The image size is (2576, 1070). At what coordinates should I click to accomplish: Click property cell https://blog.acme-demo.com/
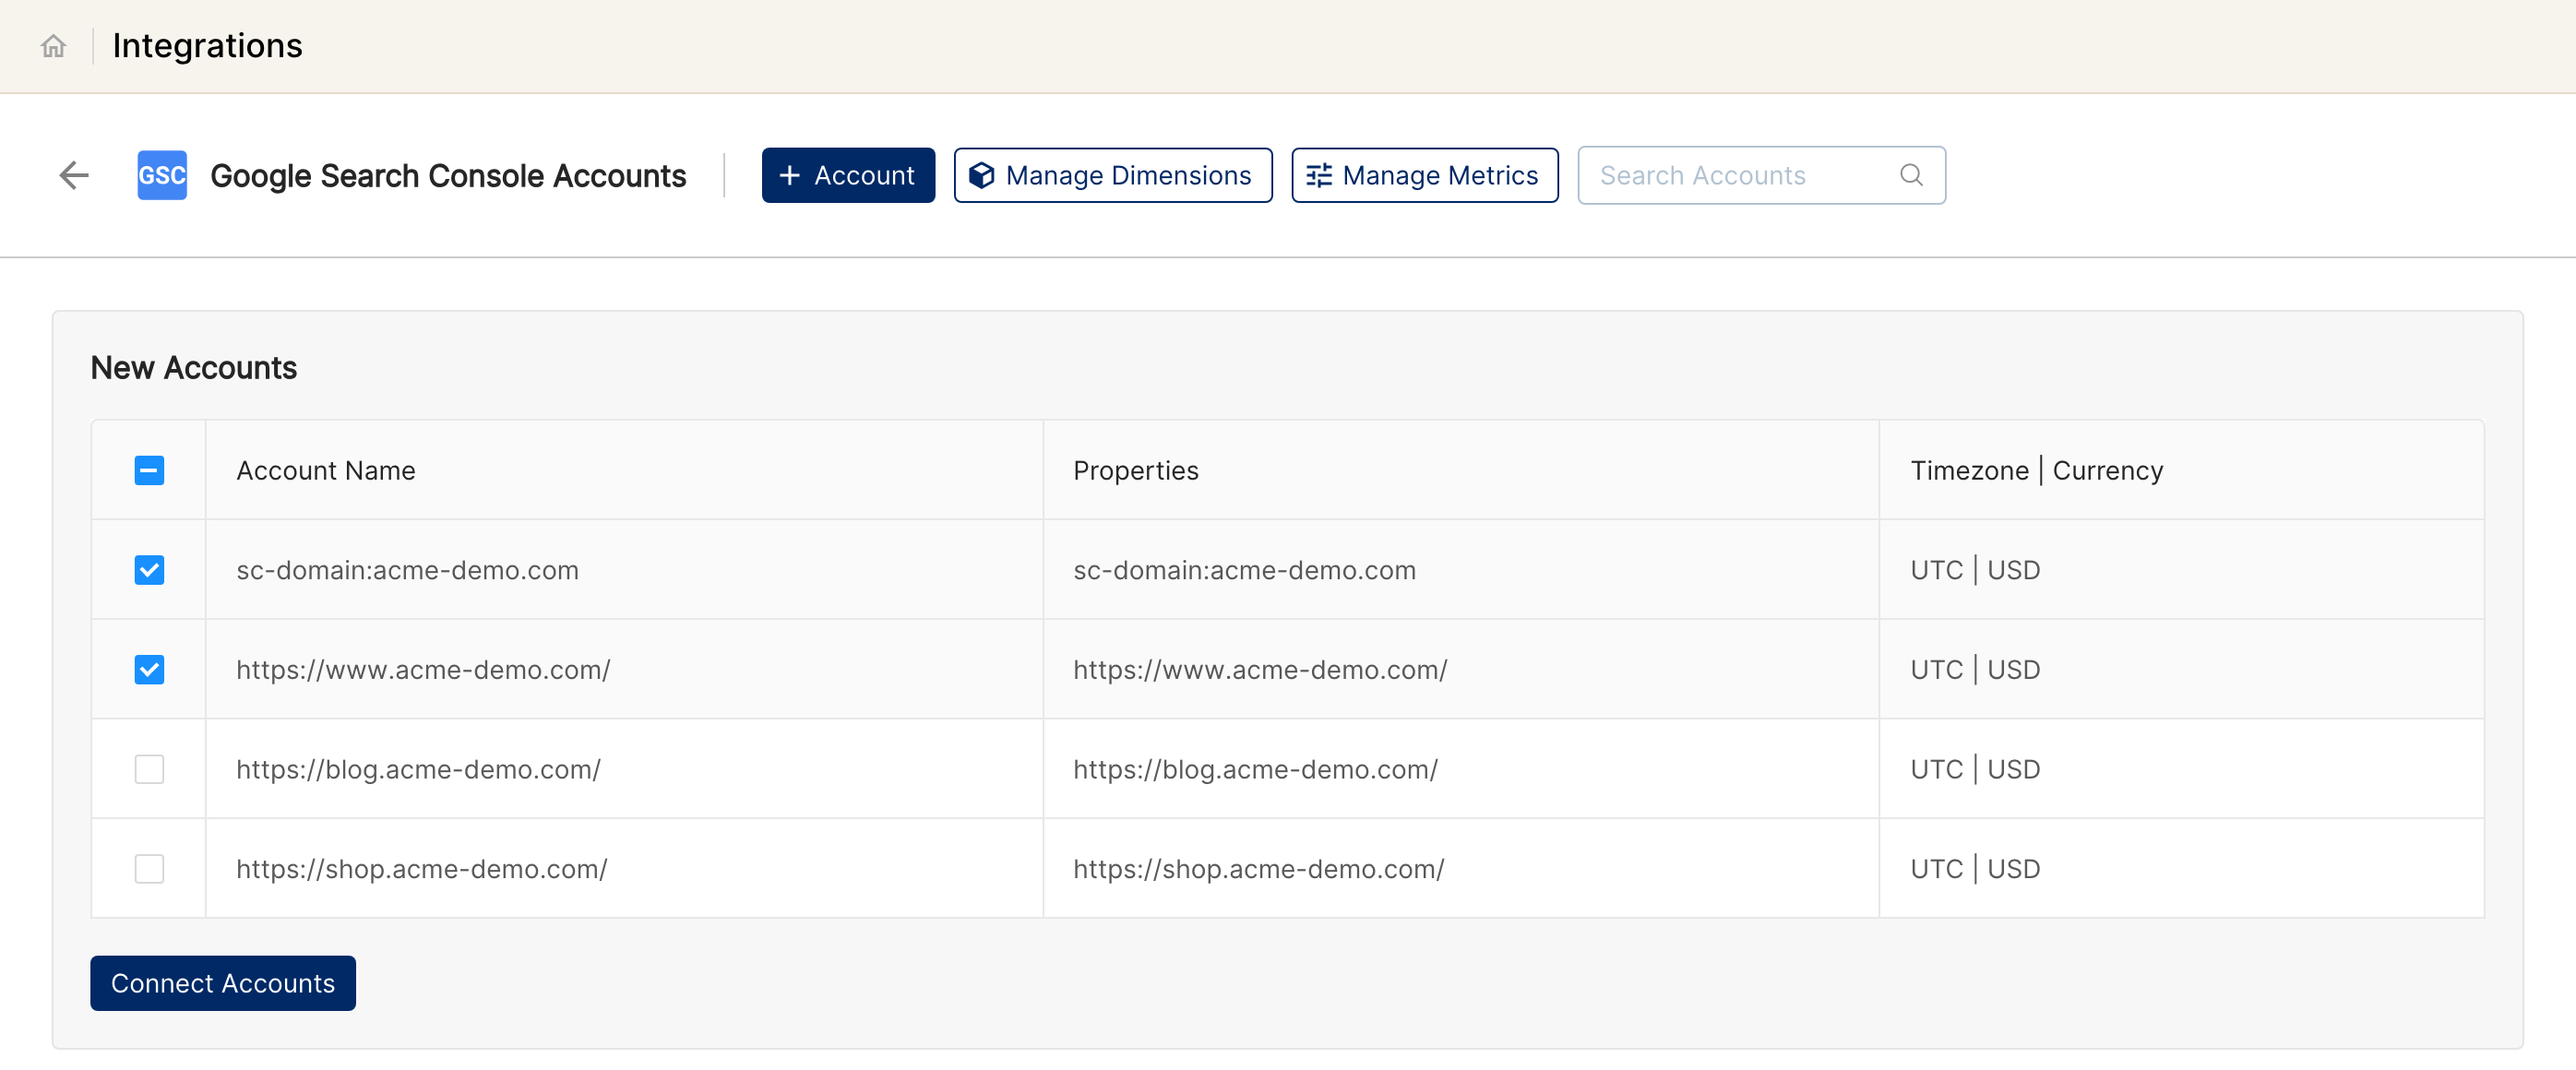(1255, 769)
